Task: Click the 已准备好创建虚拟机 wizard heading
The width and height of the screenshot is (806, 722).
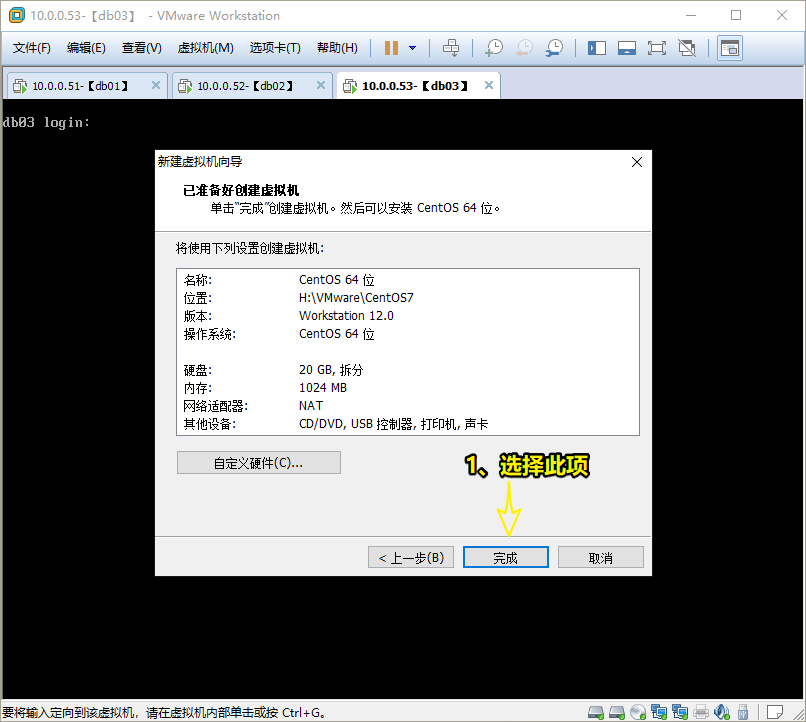Action: pyautogui.click(x=241, y=191)
